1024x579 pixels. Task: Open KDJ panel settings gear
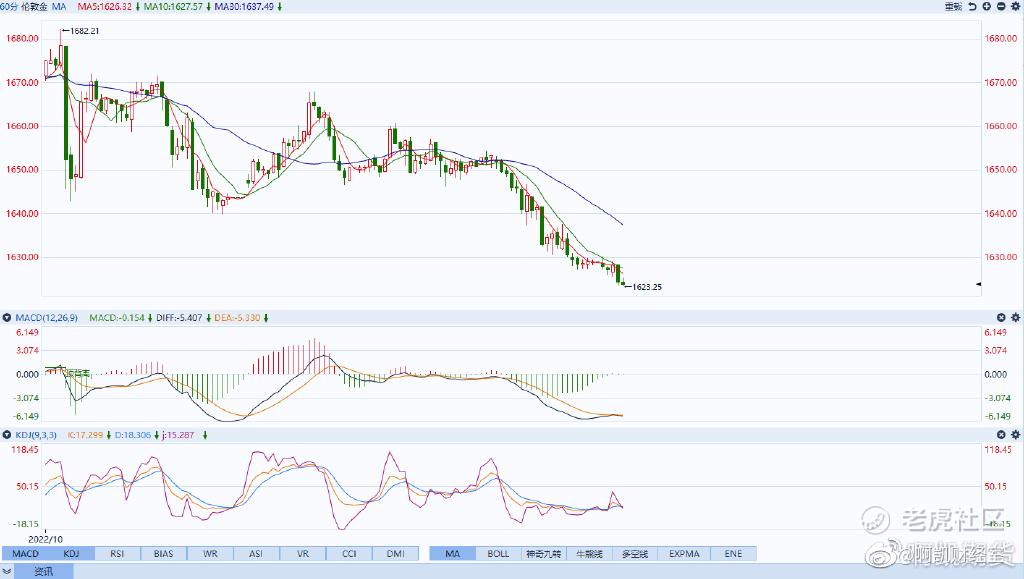tap(1015, 435)
